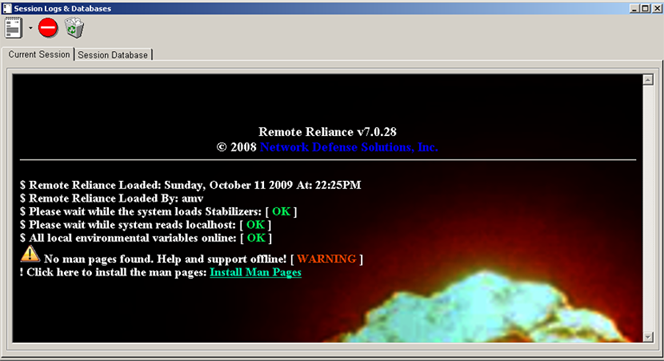Open the Session Database tab
The height and width of the screenshot is (361, 664).
click(113, 55)
